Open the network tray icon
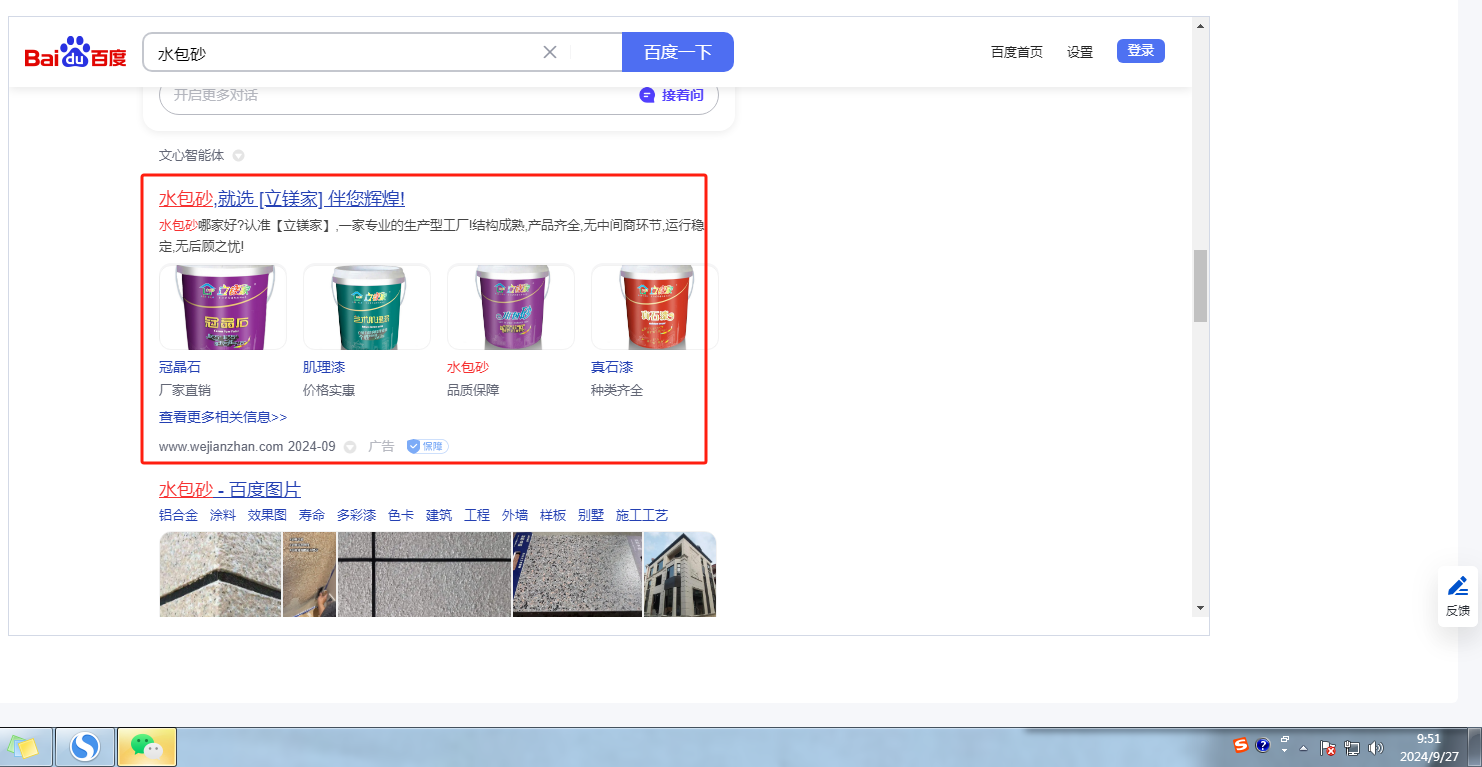 pos(1352,747)
